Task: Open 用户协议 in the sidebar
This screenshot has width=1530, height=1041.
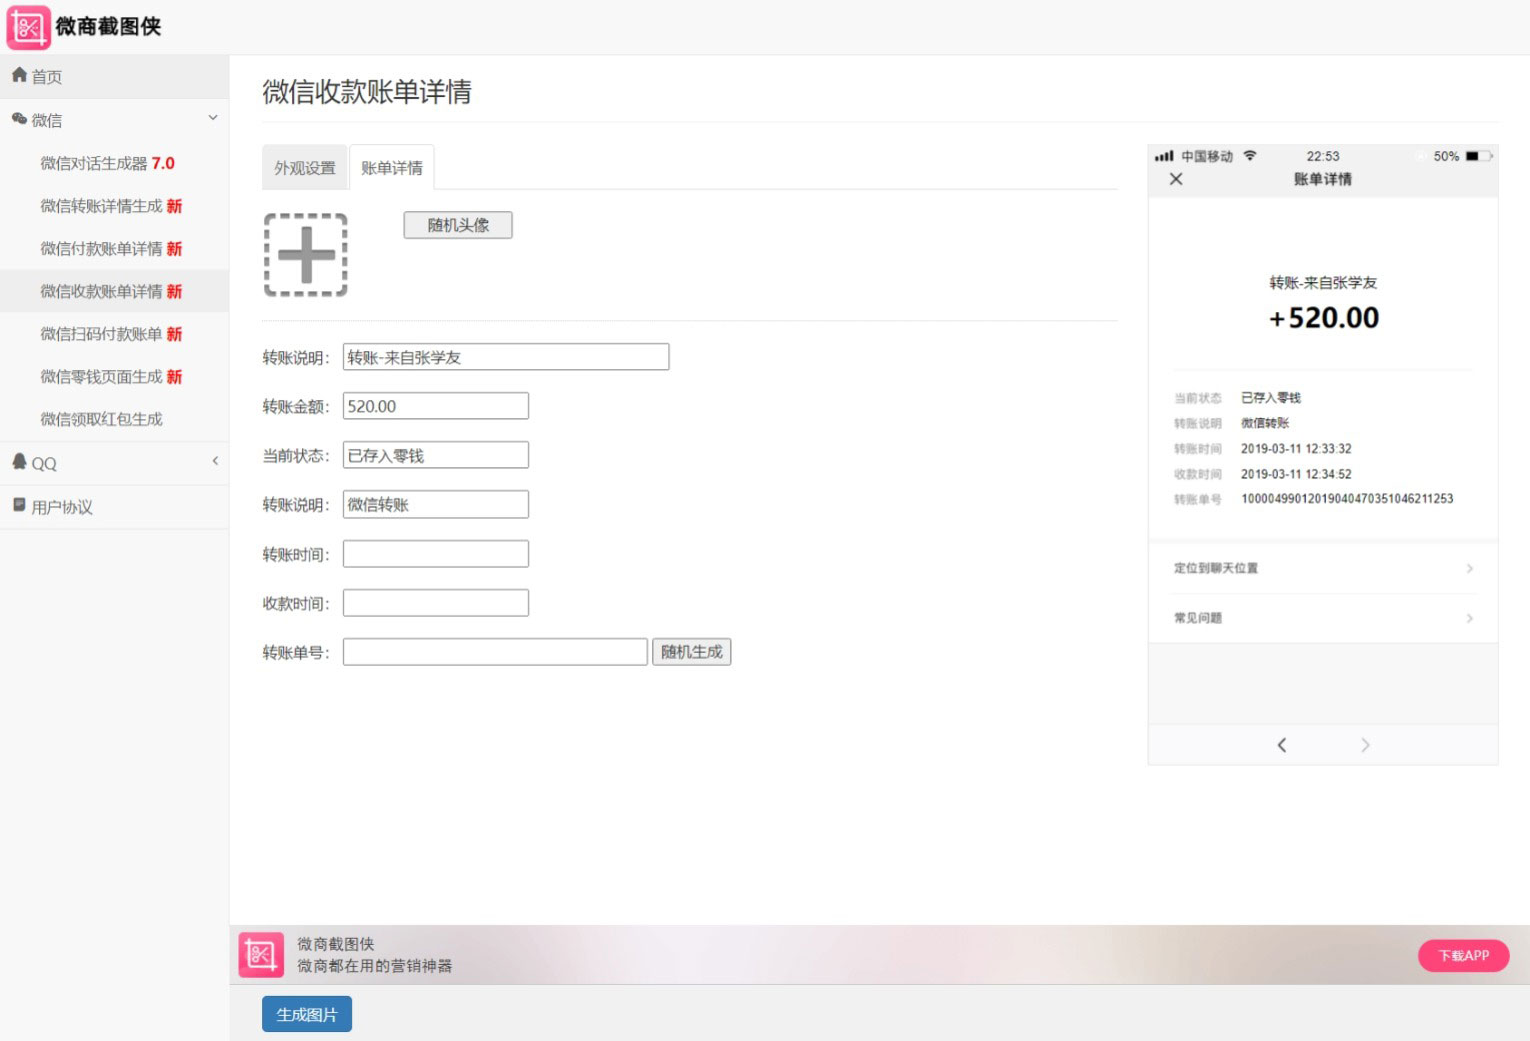Action: click(x=114, y=507)
